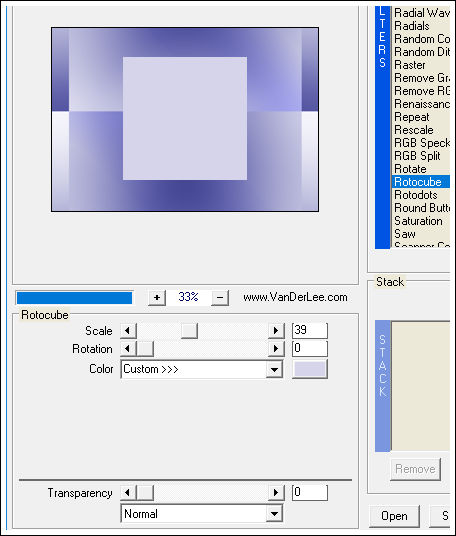Click the zoom out minus button
This screenshot has height=536, width=456.
[220, 297]
